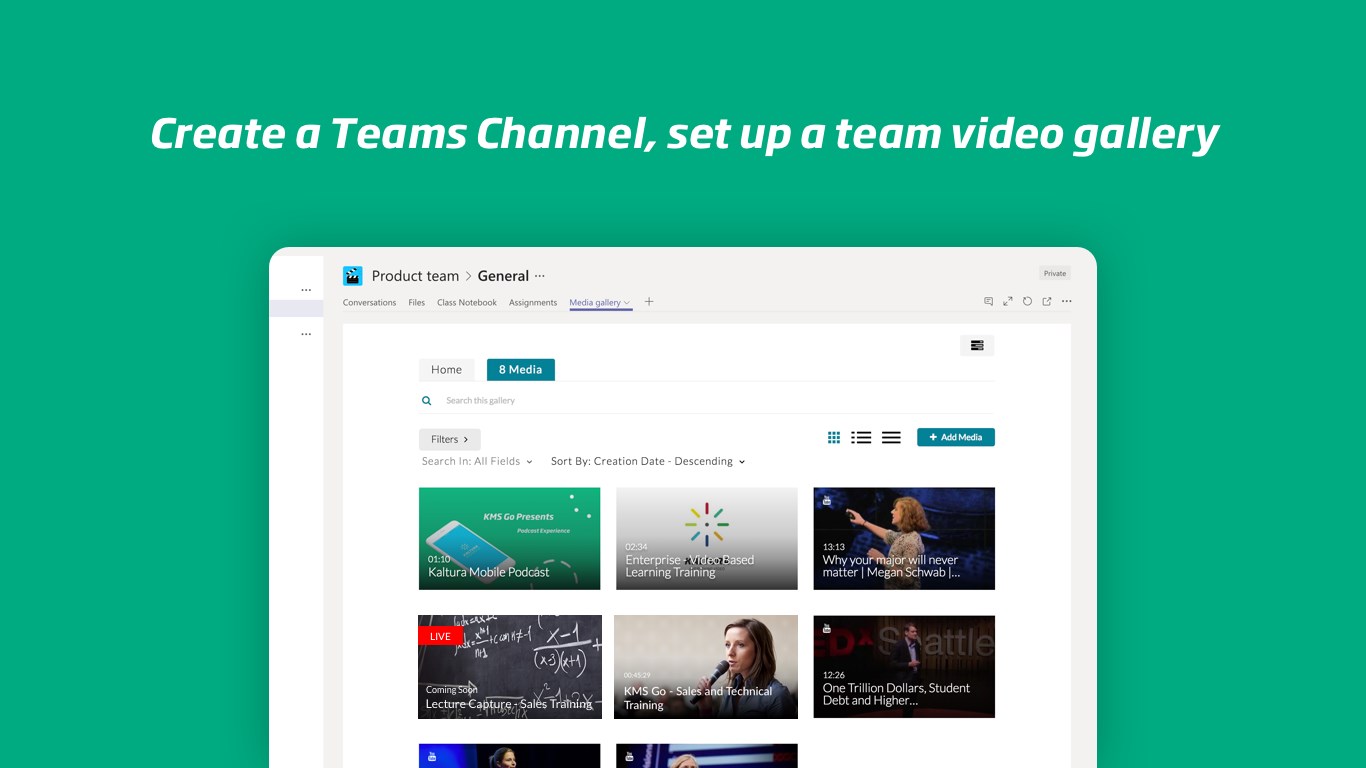Screen dimensions: 1366x768
Task: Click YouTube icon on One Trillion Dollars video
Action: (x=827, y=629)
